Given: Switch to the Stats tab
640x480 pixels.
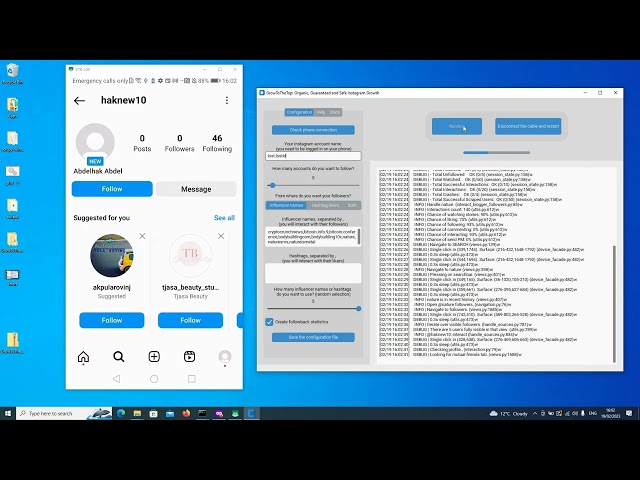Looking at the screenshot, I should click(335, 112).
